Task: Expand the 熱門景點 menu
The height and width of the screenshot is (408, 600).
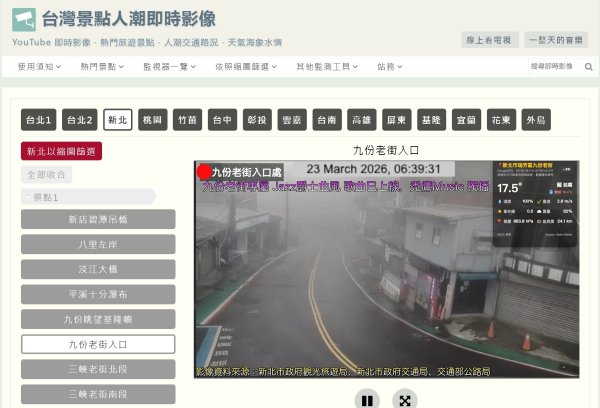Action: click(102, 67)
